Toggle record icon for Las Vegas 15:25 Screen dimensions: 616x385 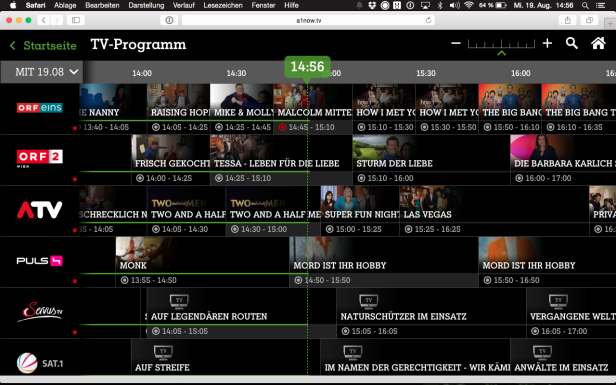408,229
